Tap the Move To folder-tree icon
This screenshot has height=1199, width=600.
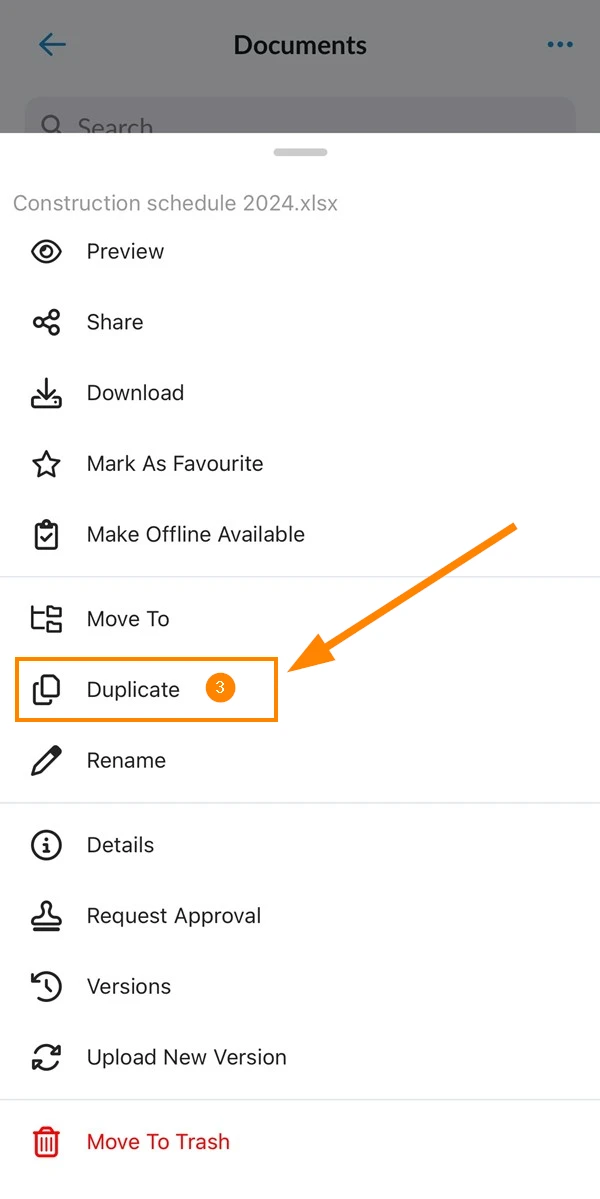point(47,619)
